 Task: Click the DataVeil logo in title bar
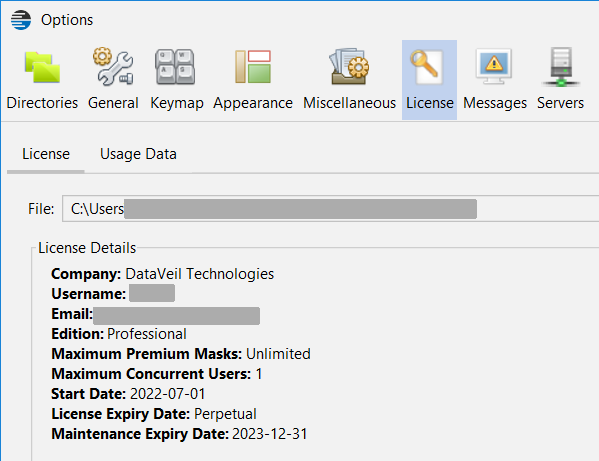pyautogui.click(x=21, y=20)
